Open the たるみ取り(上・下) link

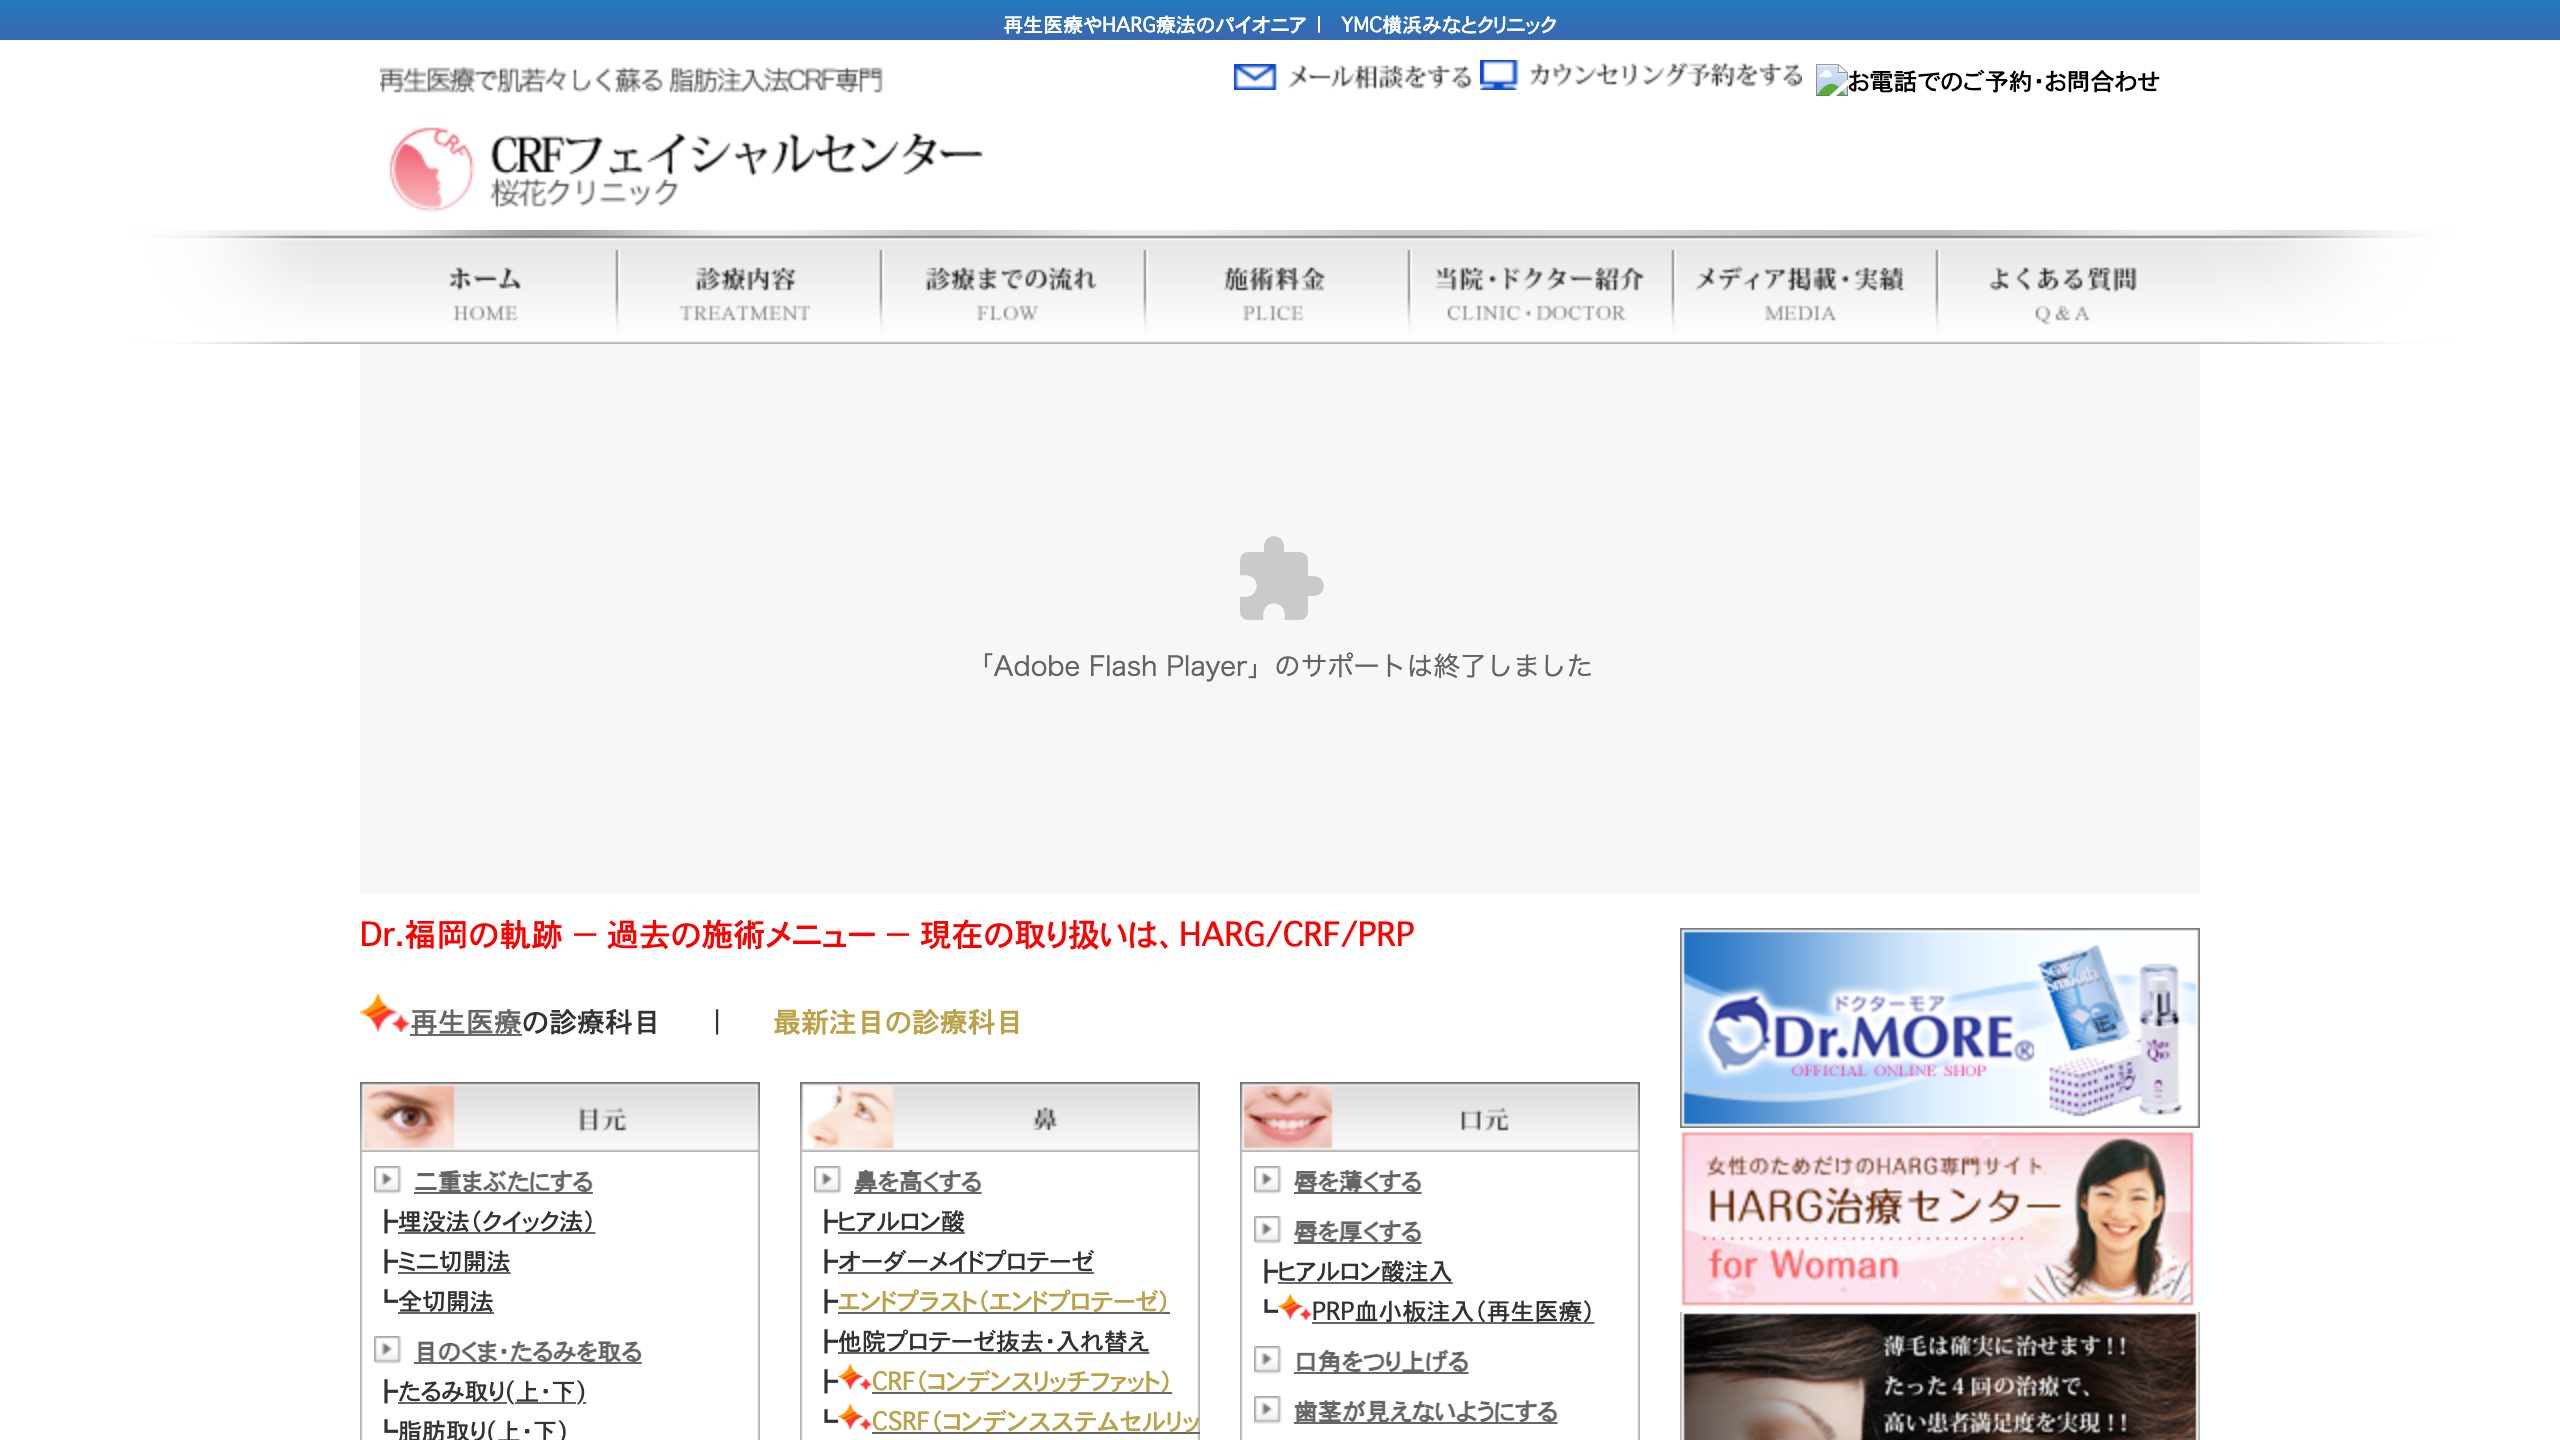pos(492,1391)
